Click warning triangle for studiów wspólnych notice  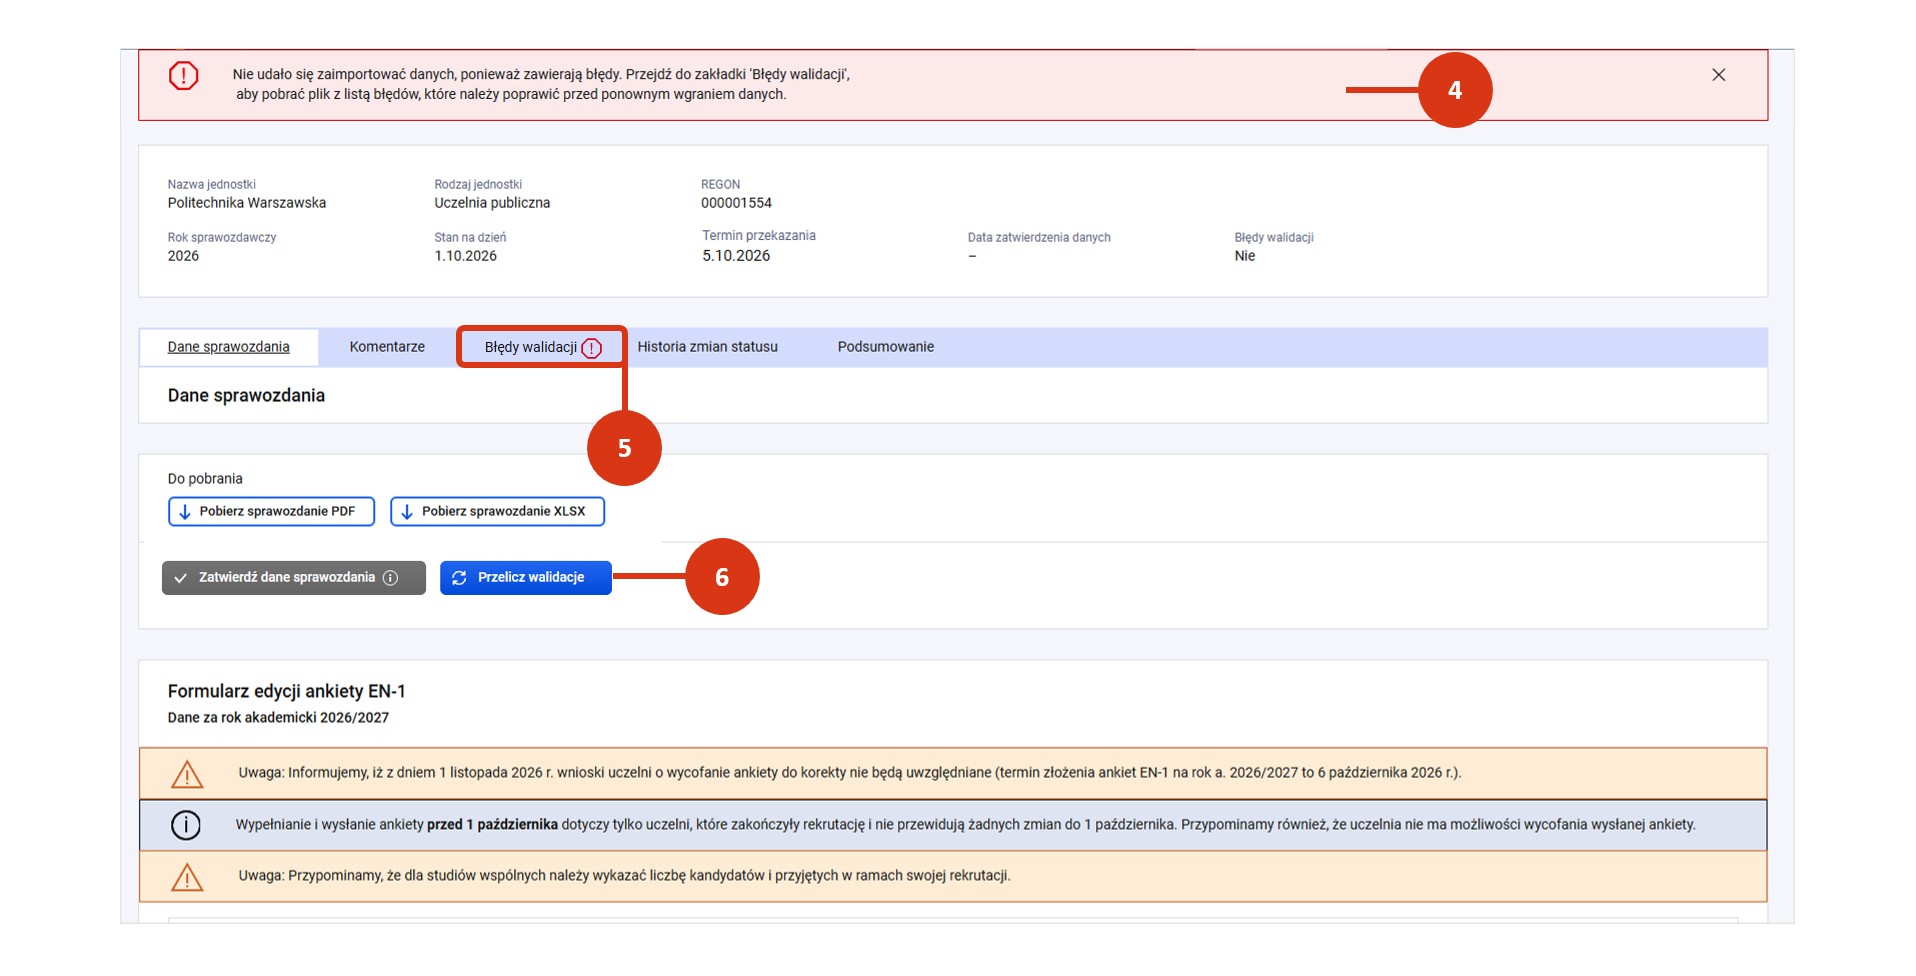pos(187,877)
